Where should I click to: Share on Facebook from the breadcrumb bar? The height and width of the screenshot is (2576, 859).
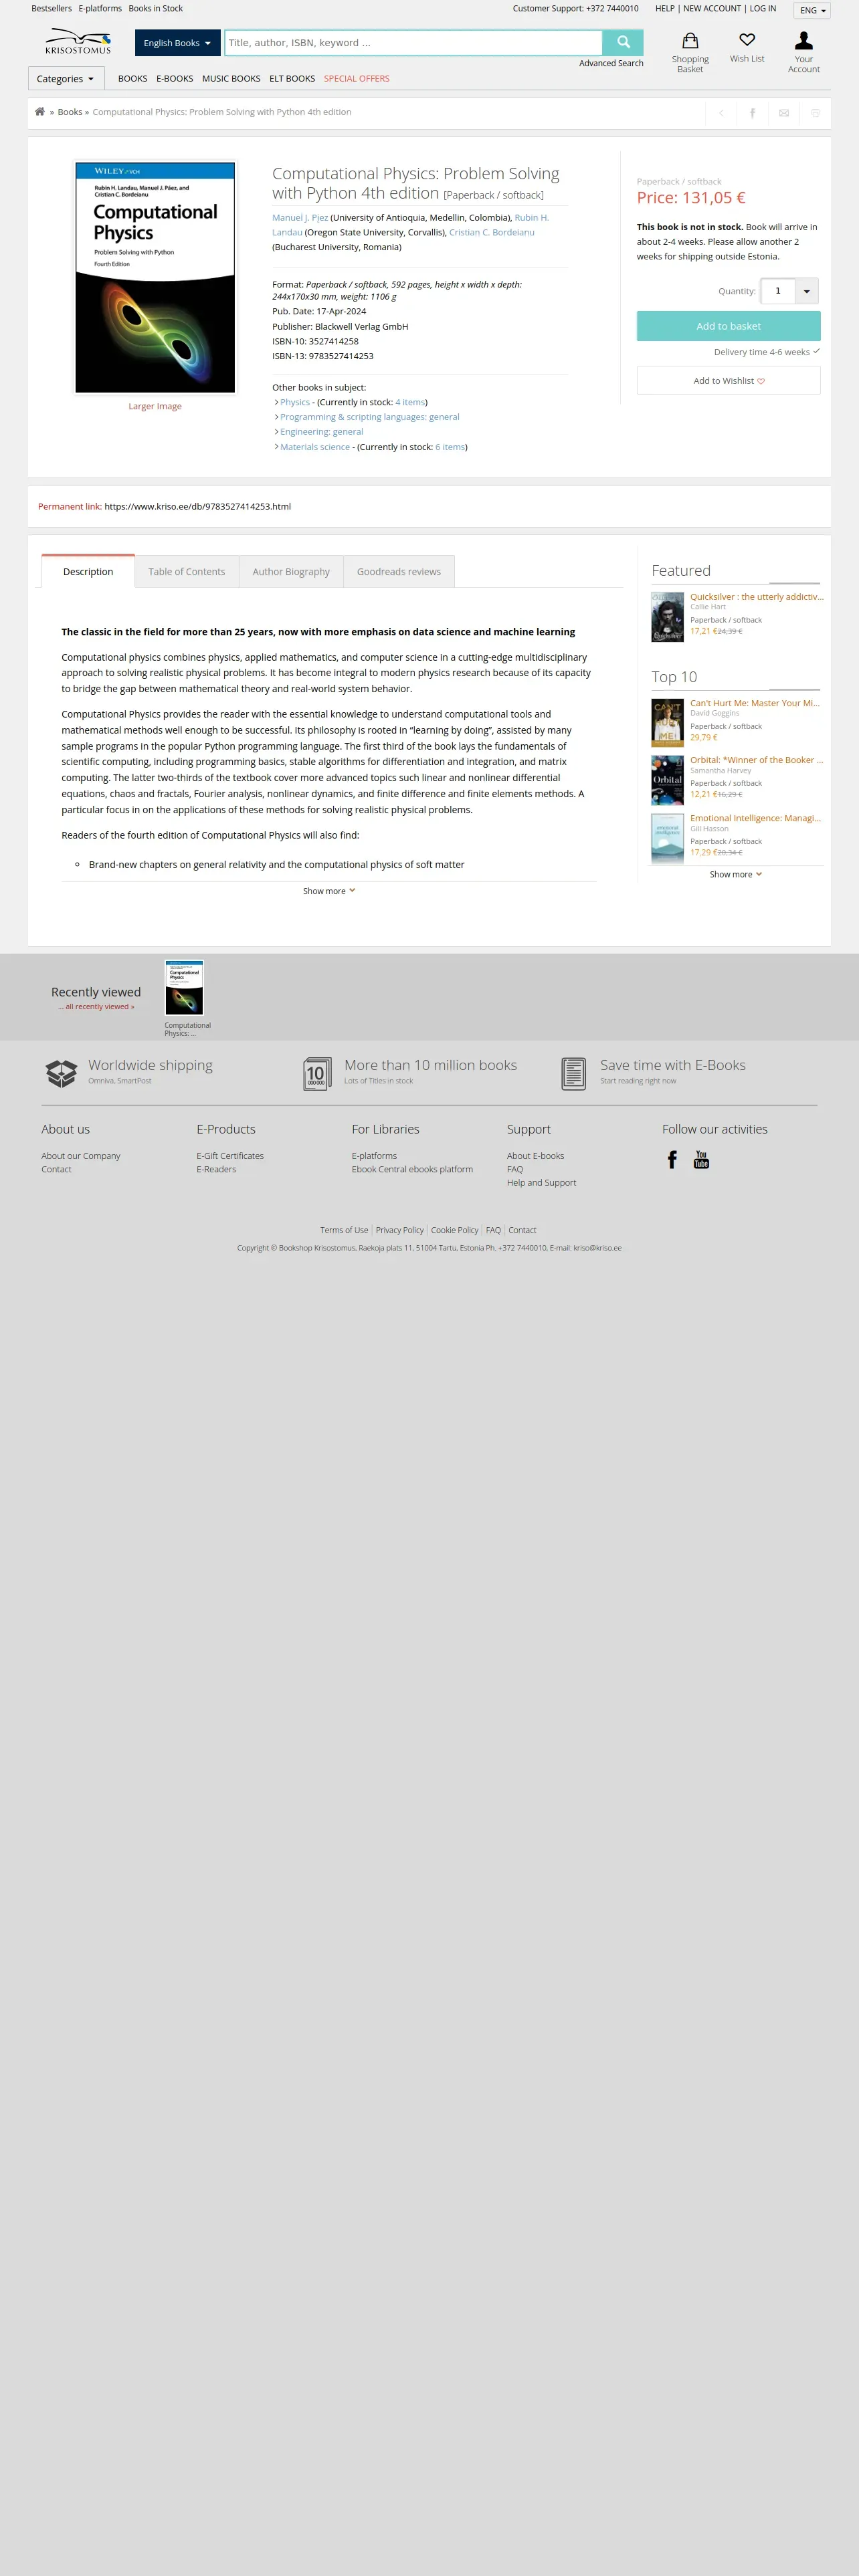click(x=752, y=113)
